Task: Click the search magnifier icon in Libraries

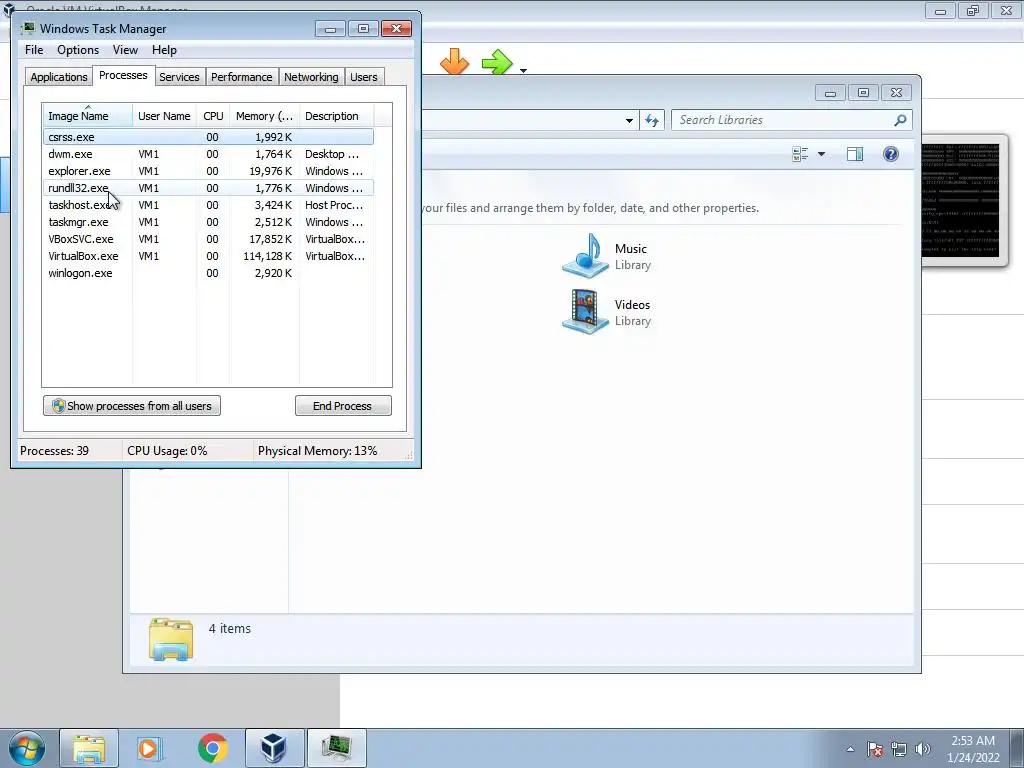Action: tap(901, 120)
